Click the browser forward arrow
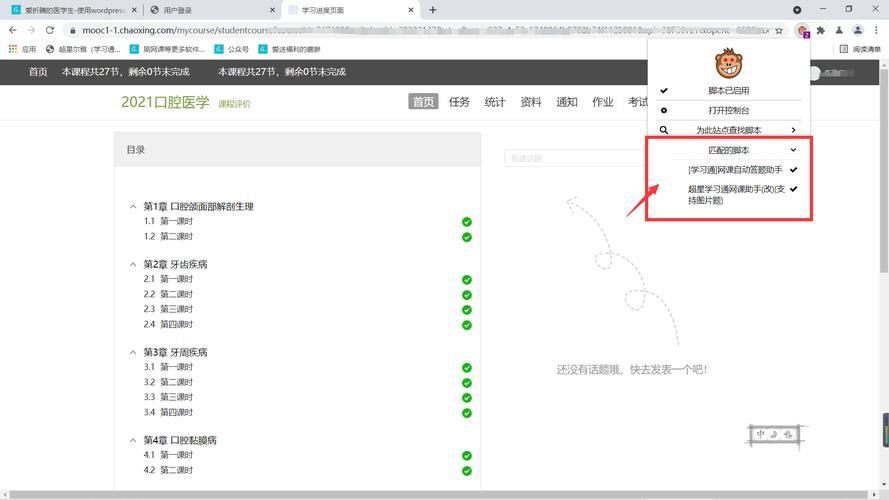 tap(31, 30)
